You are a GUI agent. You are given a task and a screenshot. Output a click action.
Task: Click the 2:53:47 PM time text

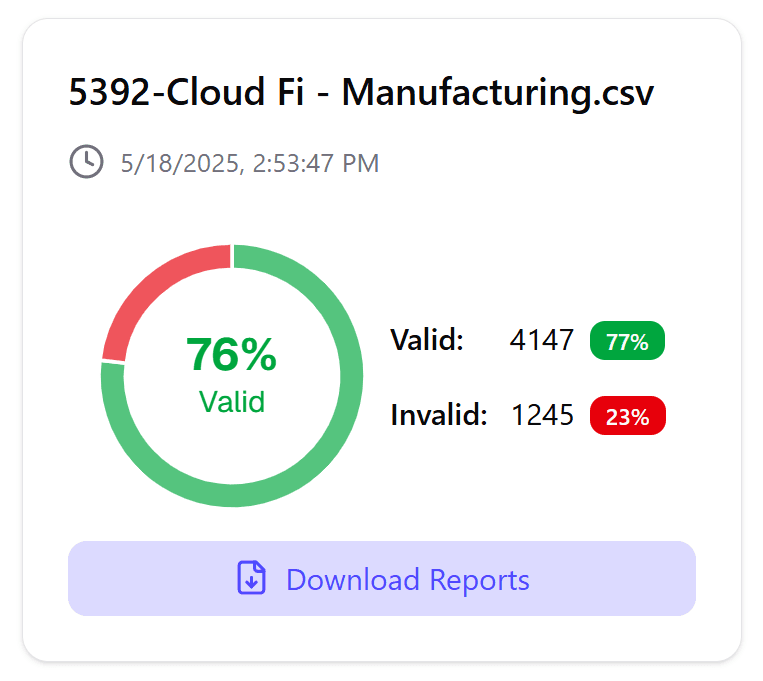click(x=316, y=163)
